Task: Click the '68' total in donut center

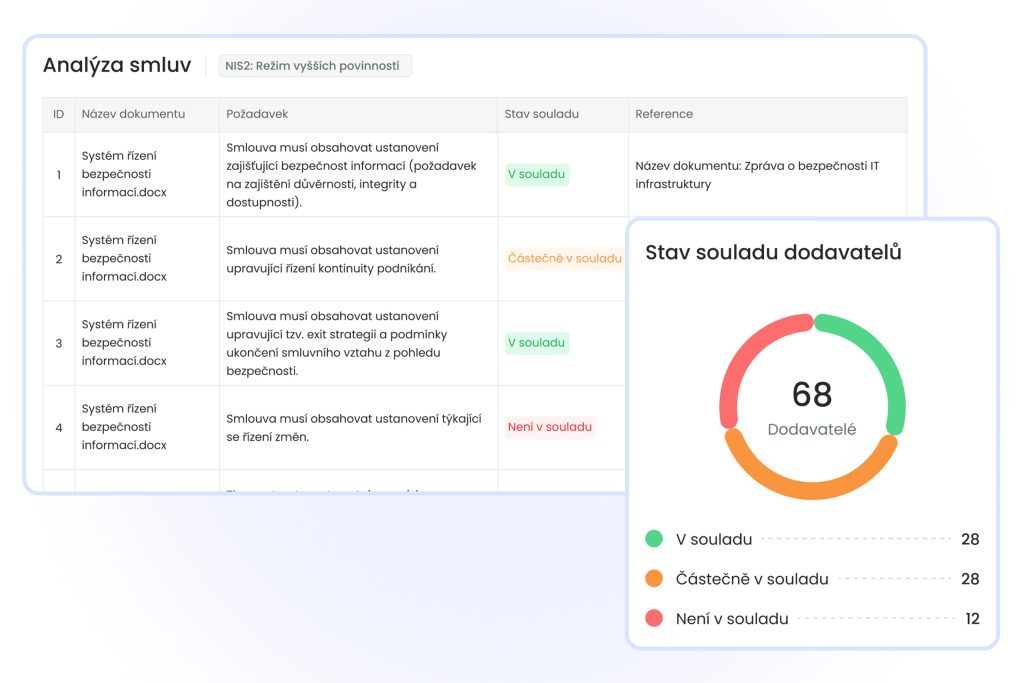Action: 812,394
